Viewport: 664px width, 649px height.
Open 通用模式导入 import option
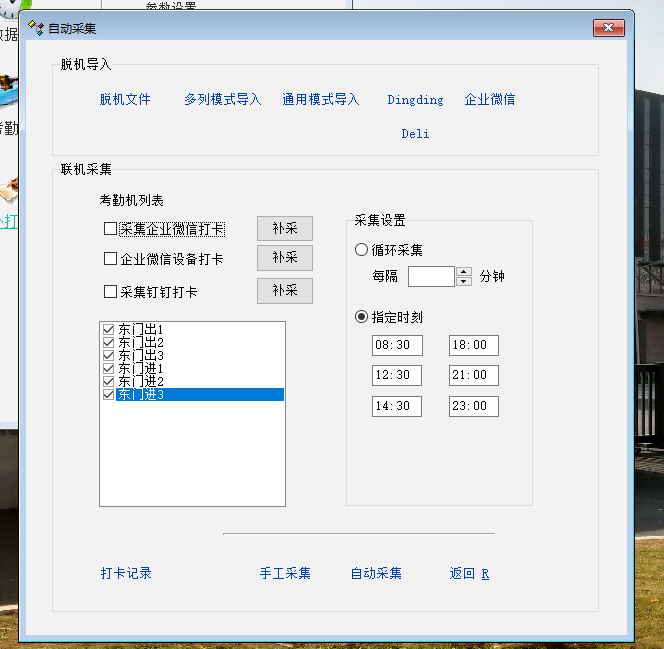[320, 100]
